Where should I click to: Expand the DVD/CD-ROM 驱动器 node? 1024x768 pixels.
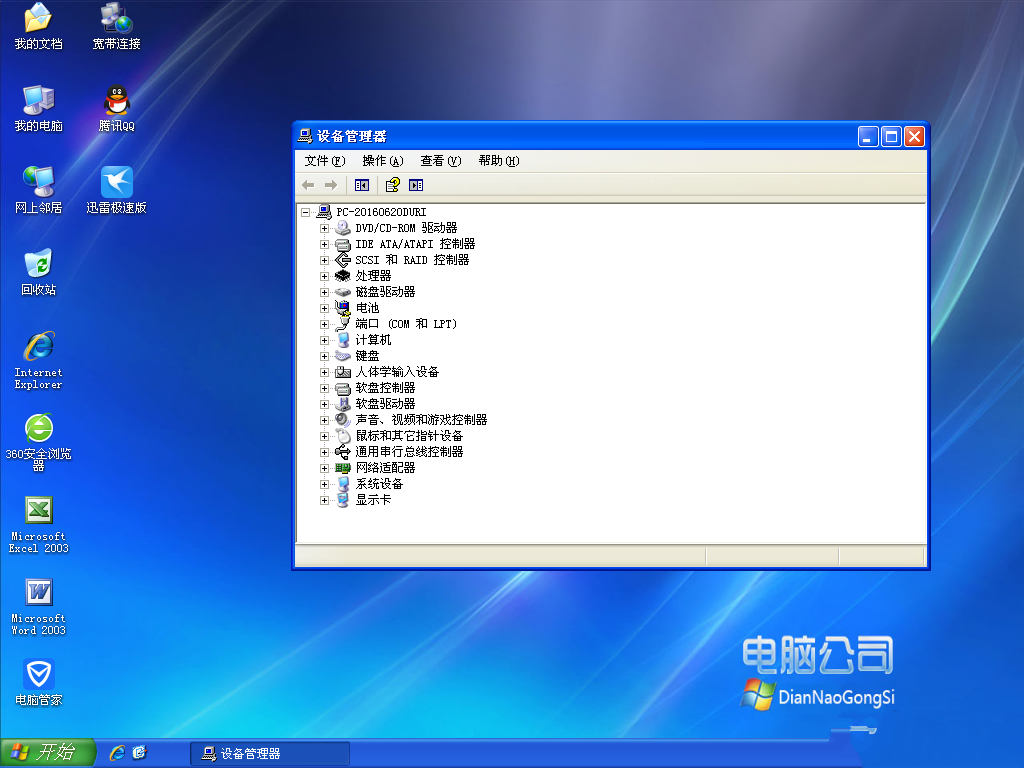324,229
